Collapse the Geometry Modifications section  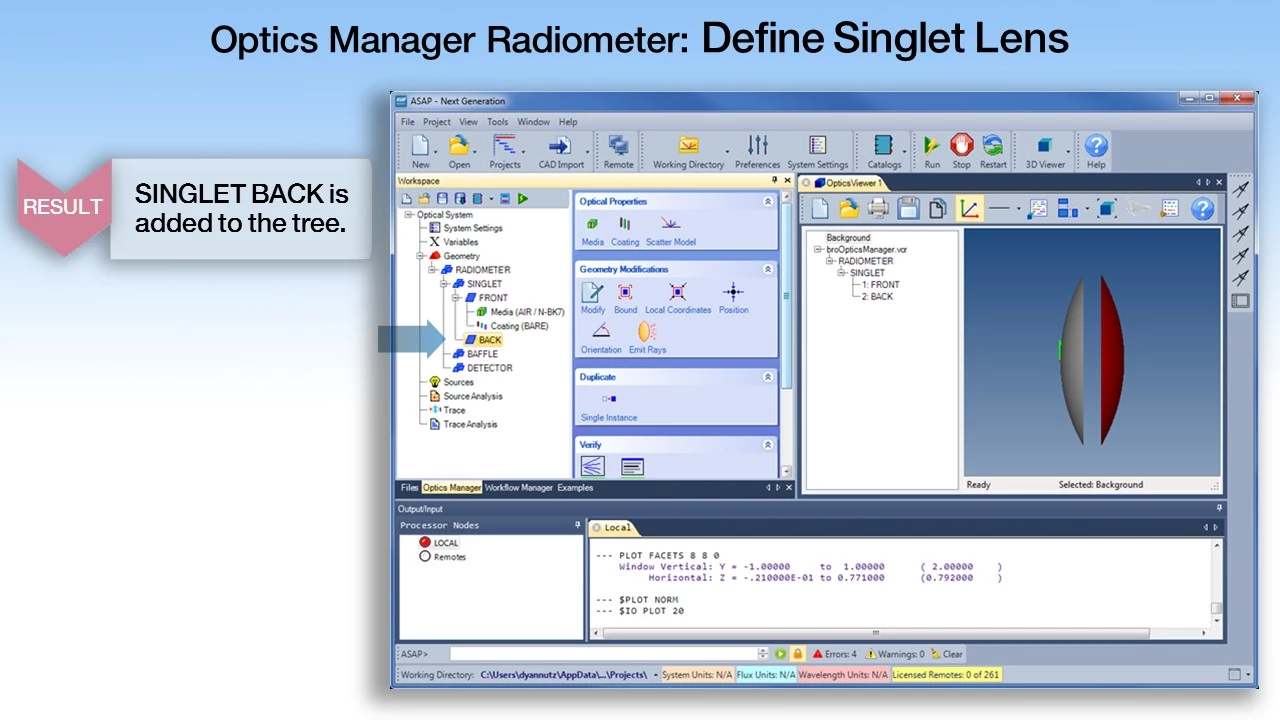pos(768,270)
